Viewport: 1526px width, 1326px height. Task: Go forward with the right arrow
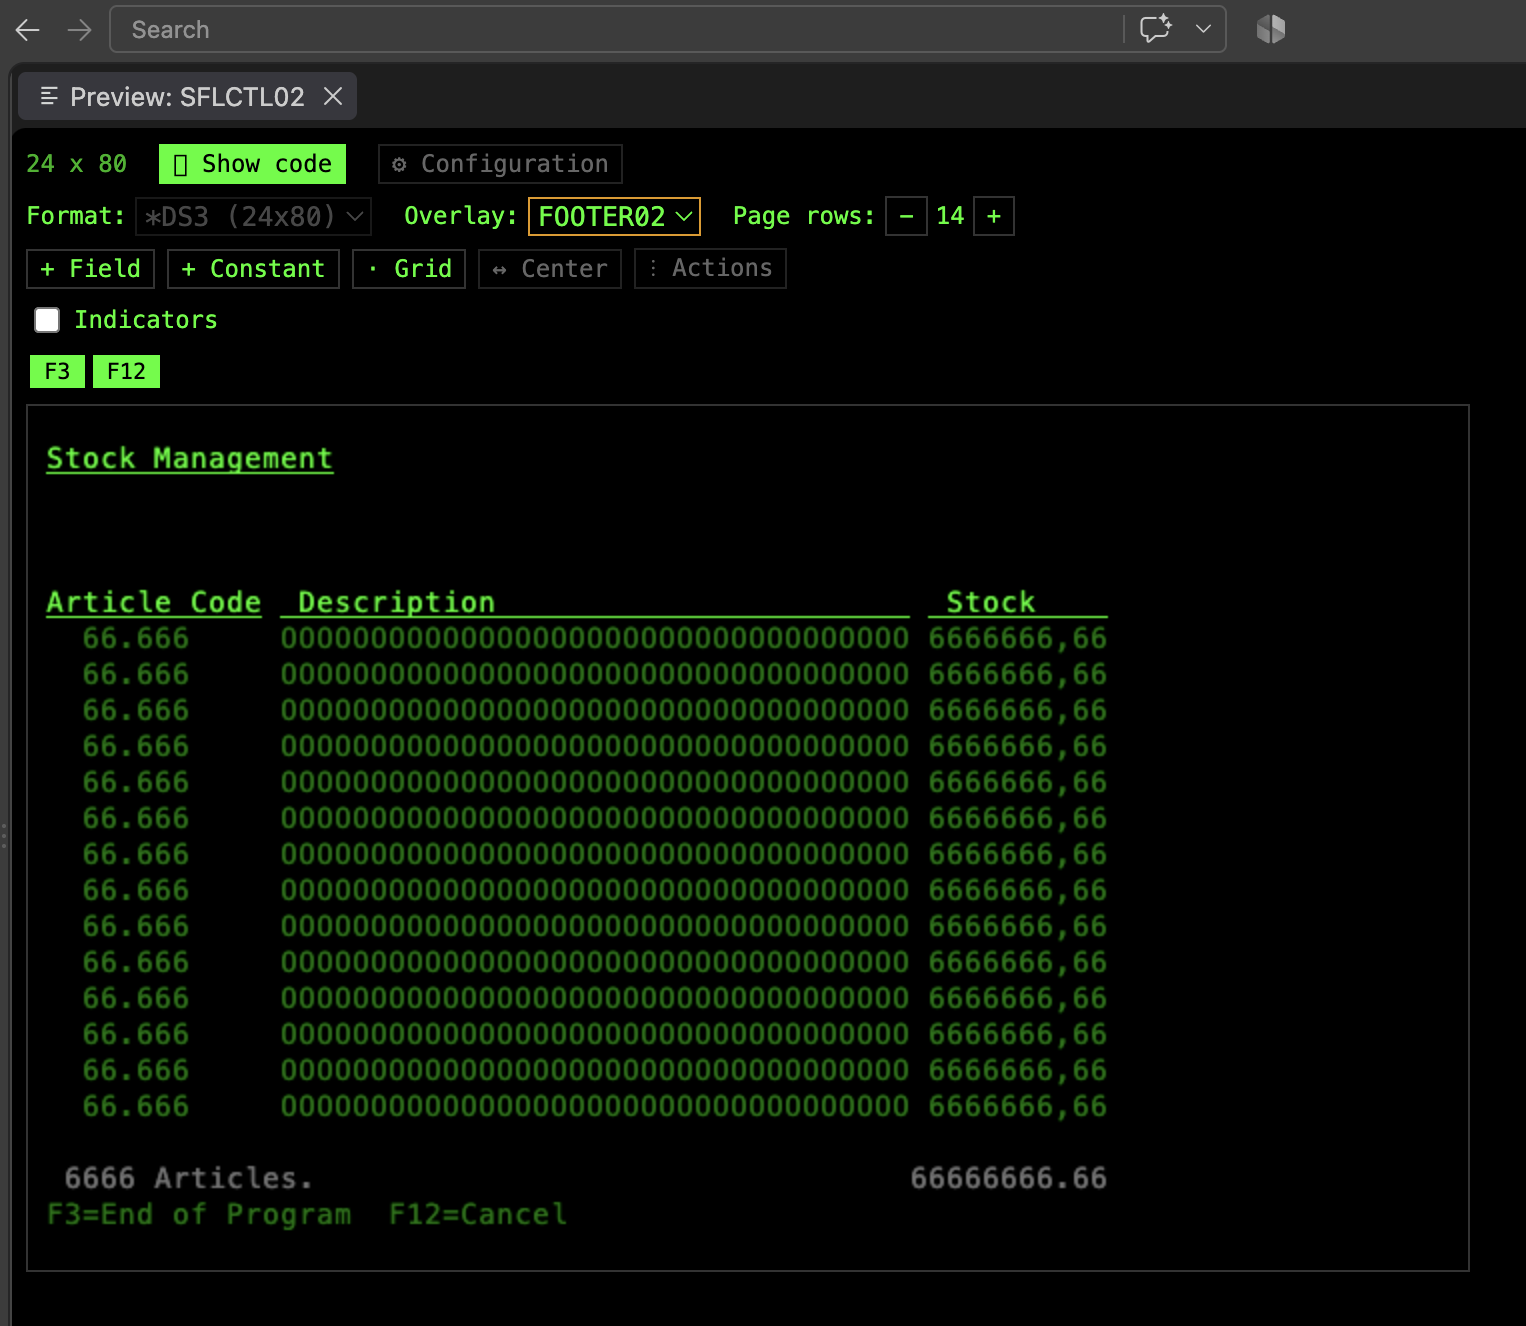point(79,30)
